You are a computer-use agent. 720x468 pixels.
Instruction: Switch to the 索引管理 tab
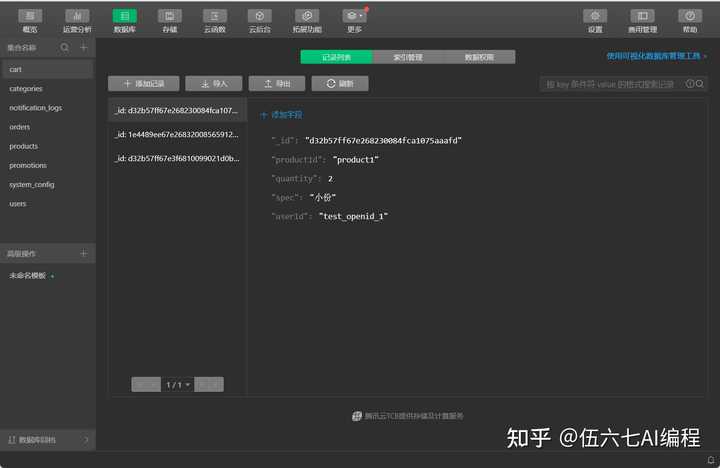pyautogui.click(x=408, y=58)
